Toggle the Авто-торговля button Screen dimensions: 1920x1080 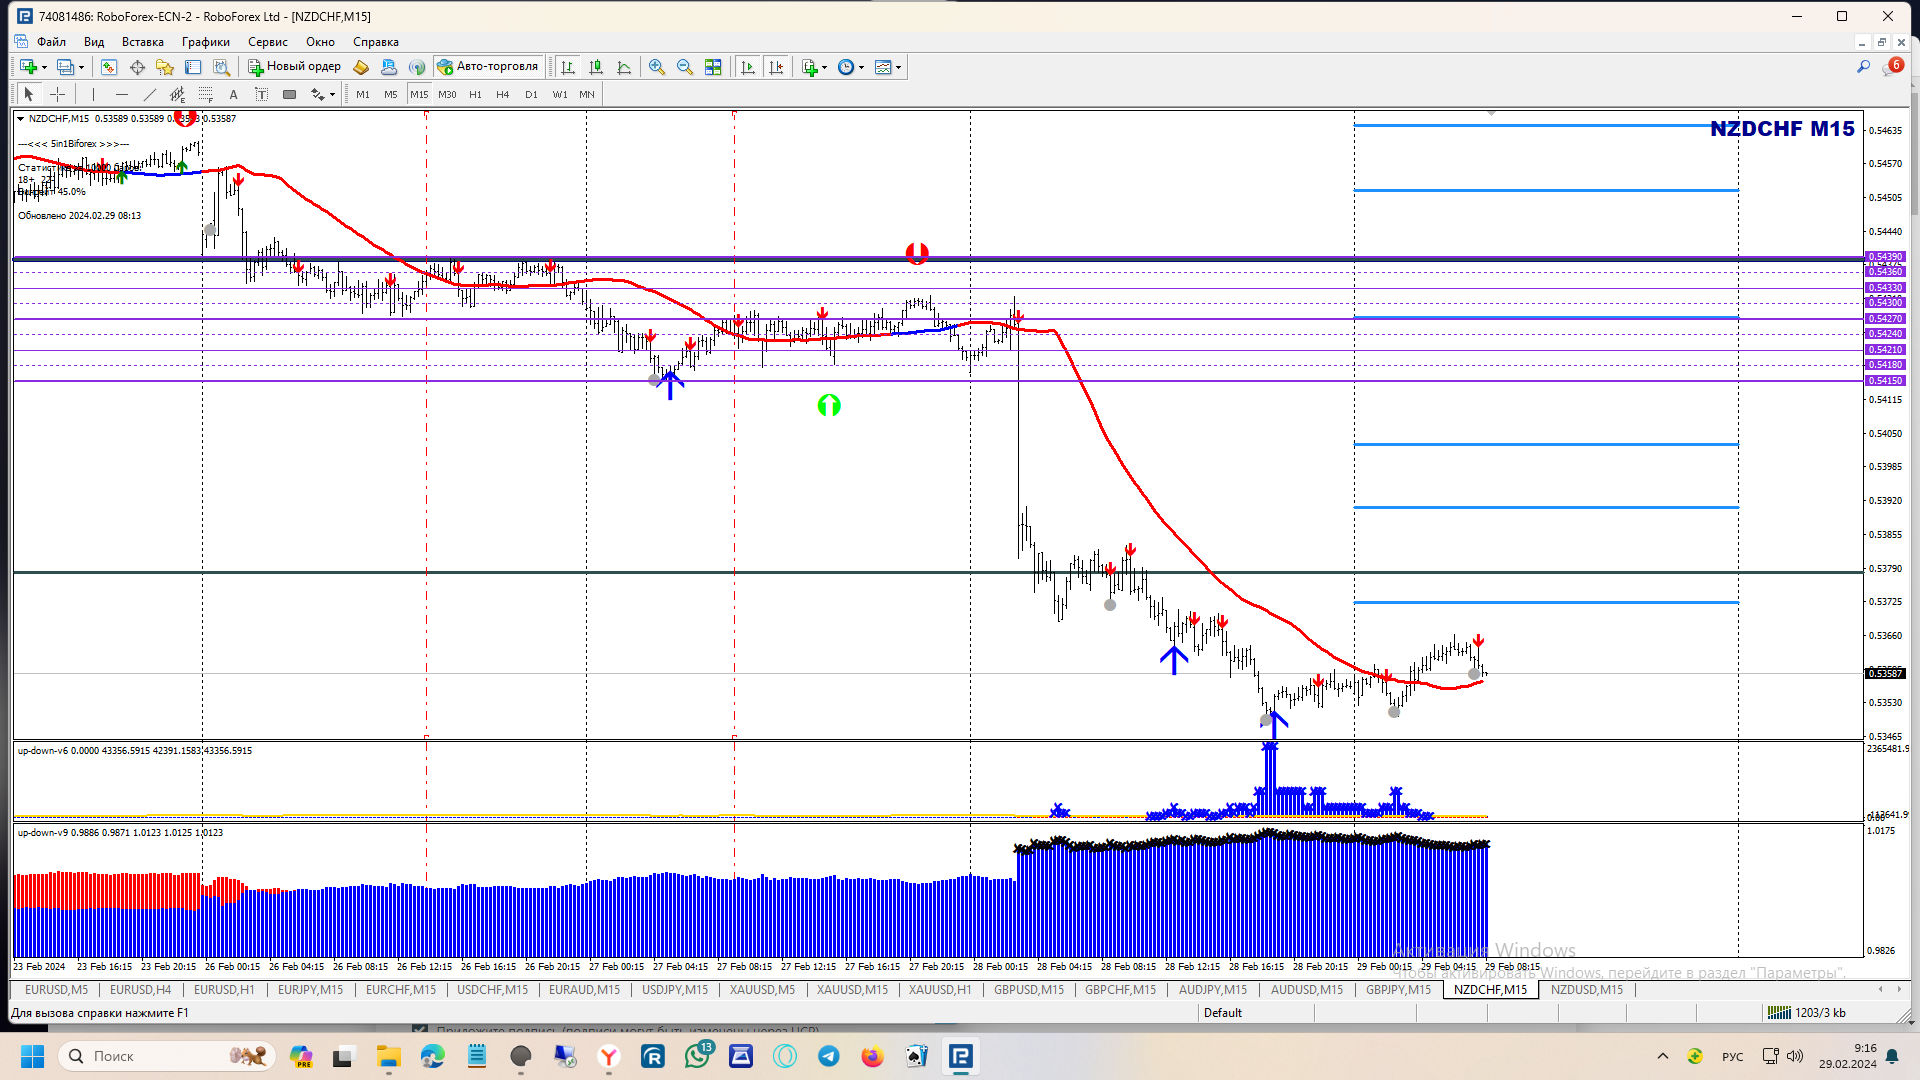488,67
